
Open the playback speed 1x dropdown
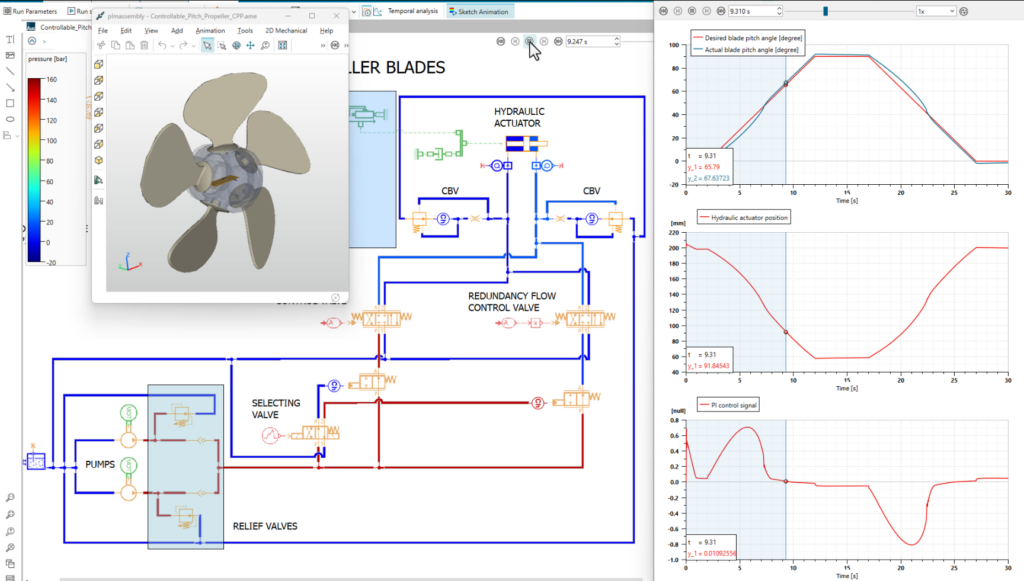tap(934, 11)
